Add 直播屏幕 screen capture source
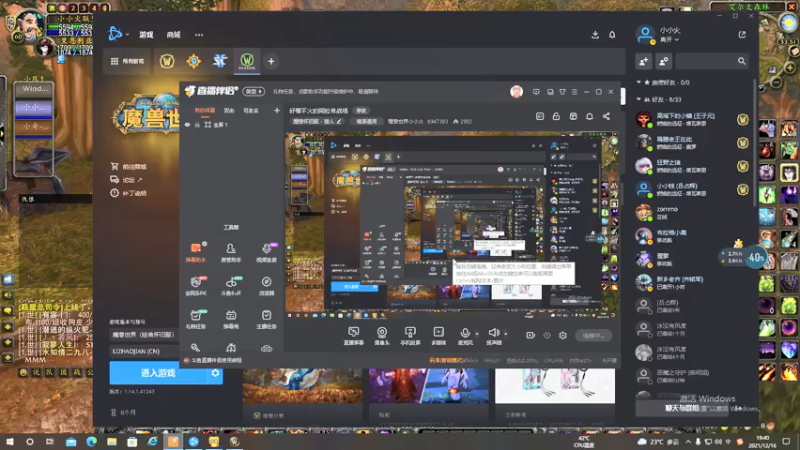Screen dimensions: 800x450 click(353, 336)
